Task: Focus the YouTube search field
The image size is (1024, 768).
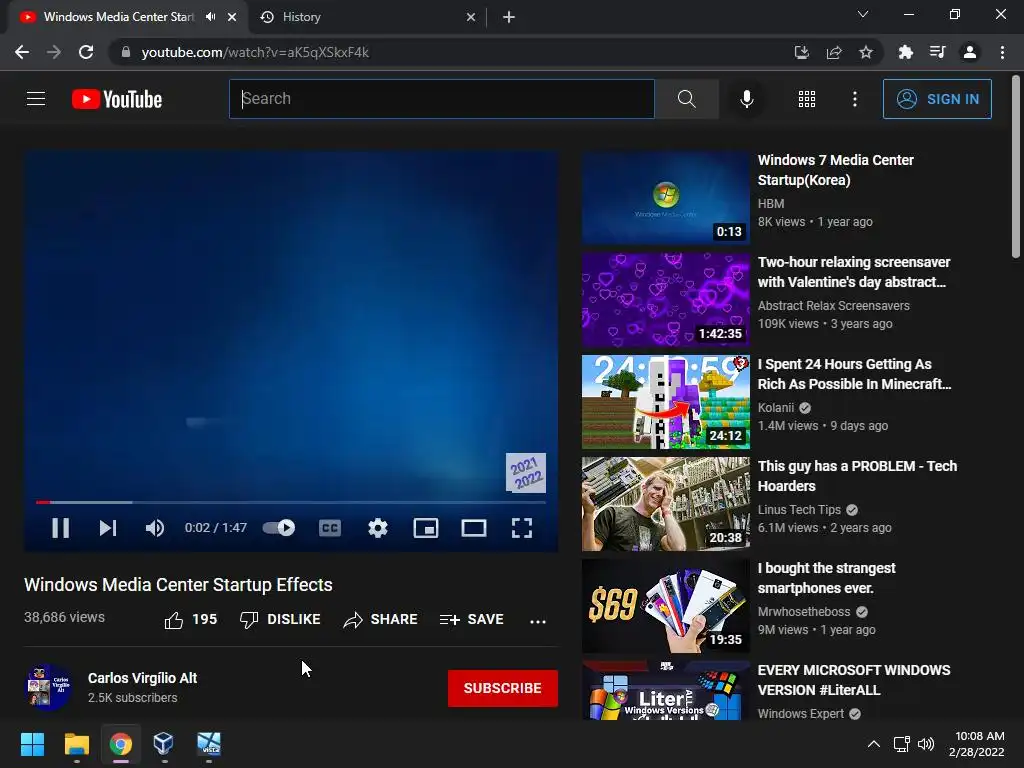Action: [x=441, y=99]
